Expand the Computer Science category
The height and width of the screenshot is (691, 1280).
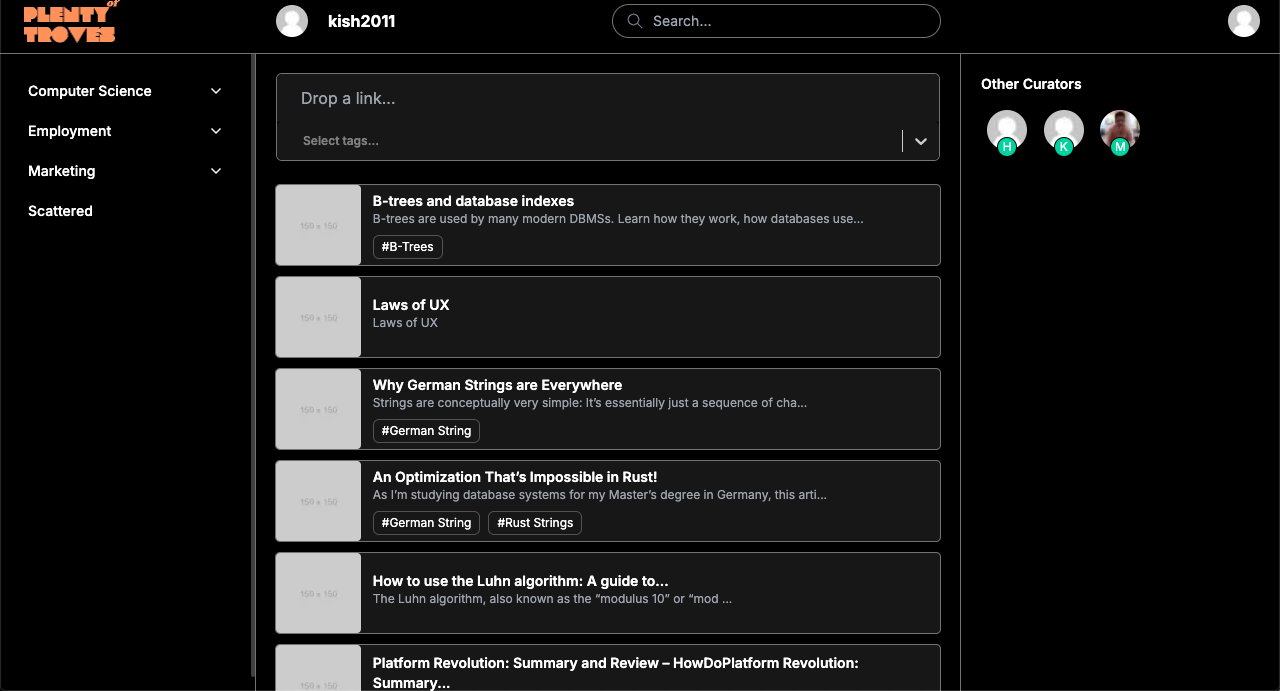click(x=216, y=91)
